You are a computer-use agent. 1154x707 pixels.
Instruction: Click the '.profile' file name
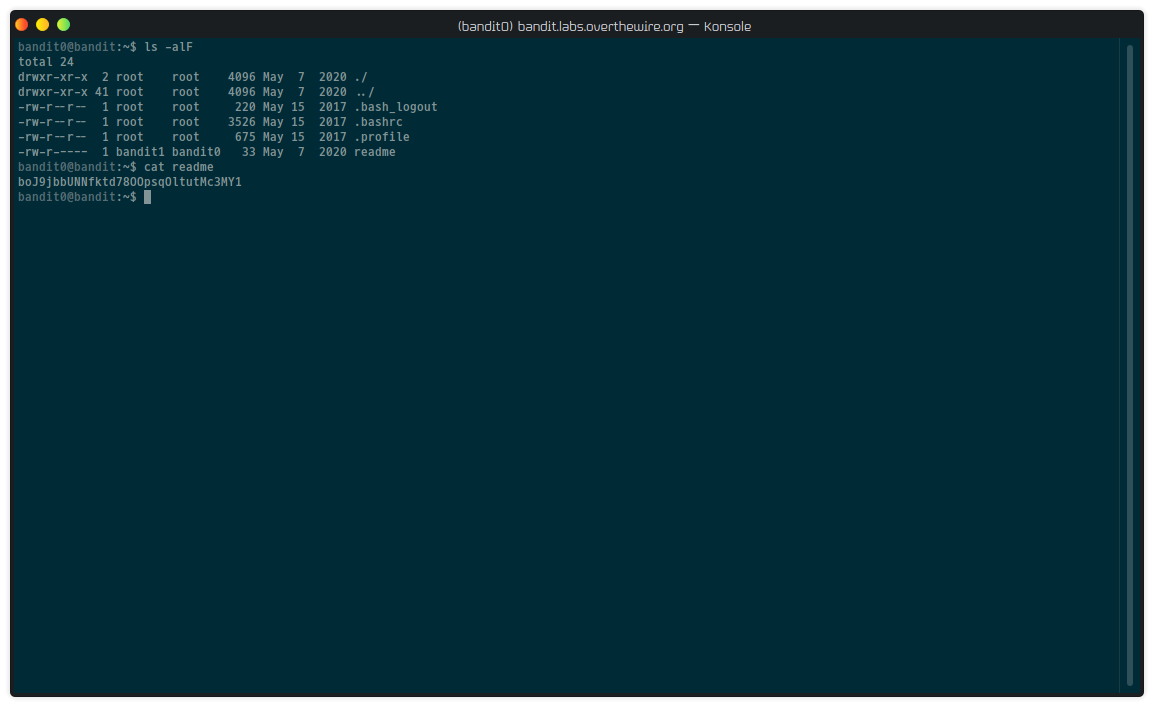pos(382,137)
